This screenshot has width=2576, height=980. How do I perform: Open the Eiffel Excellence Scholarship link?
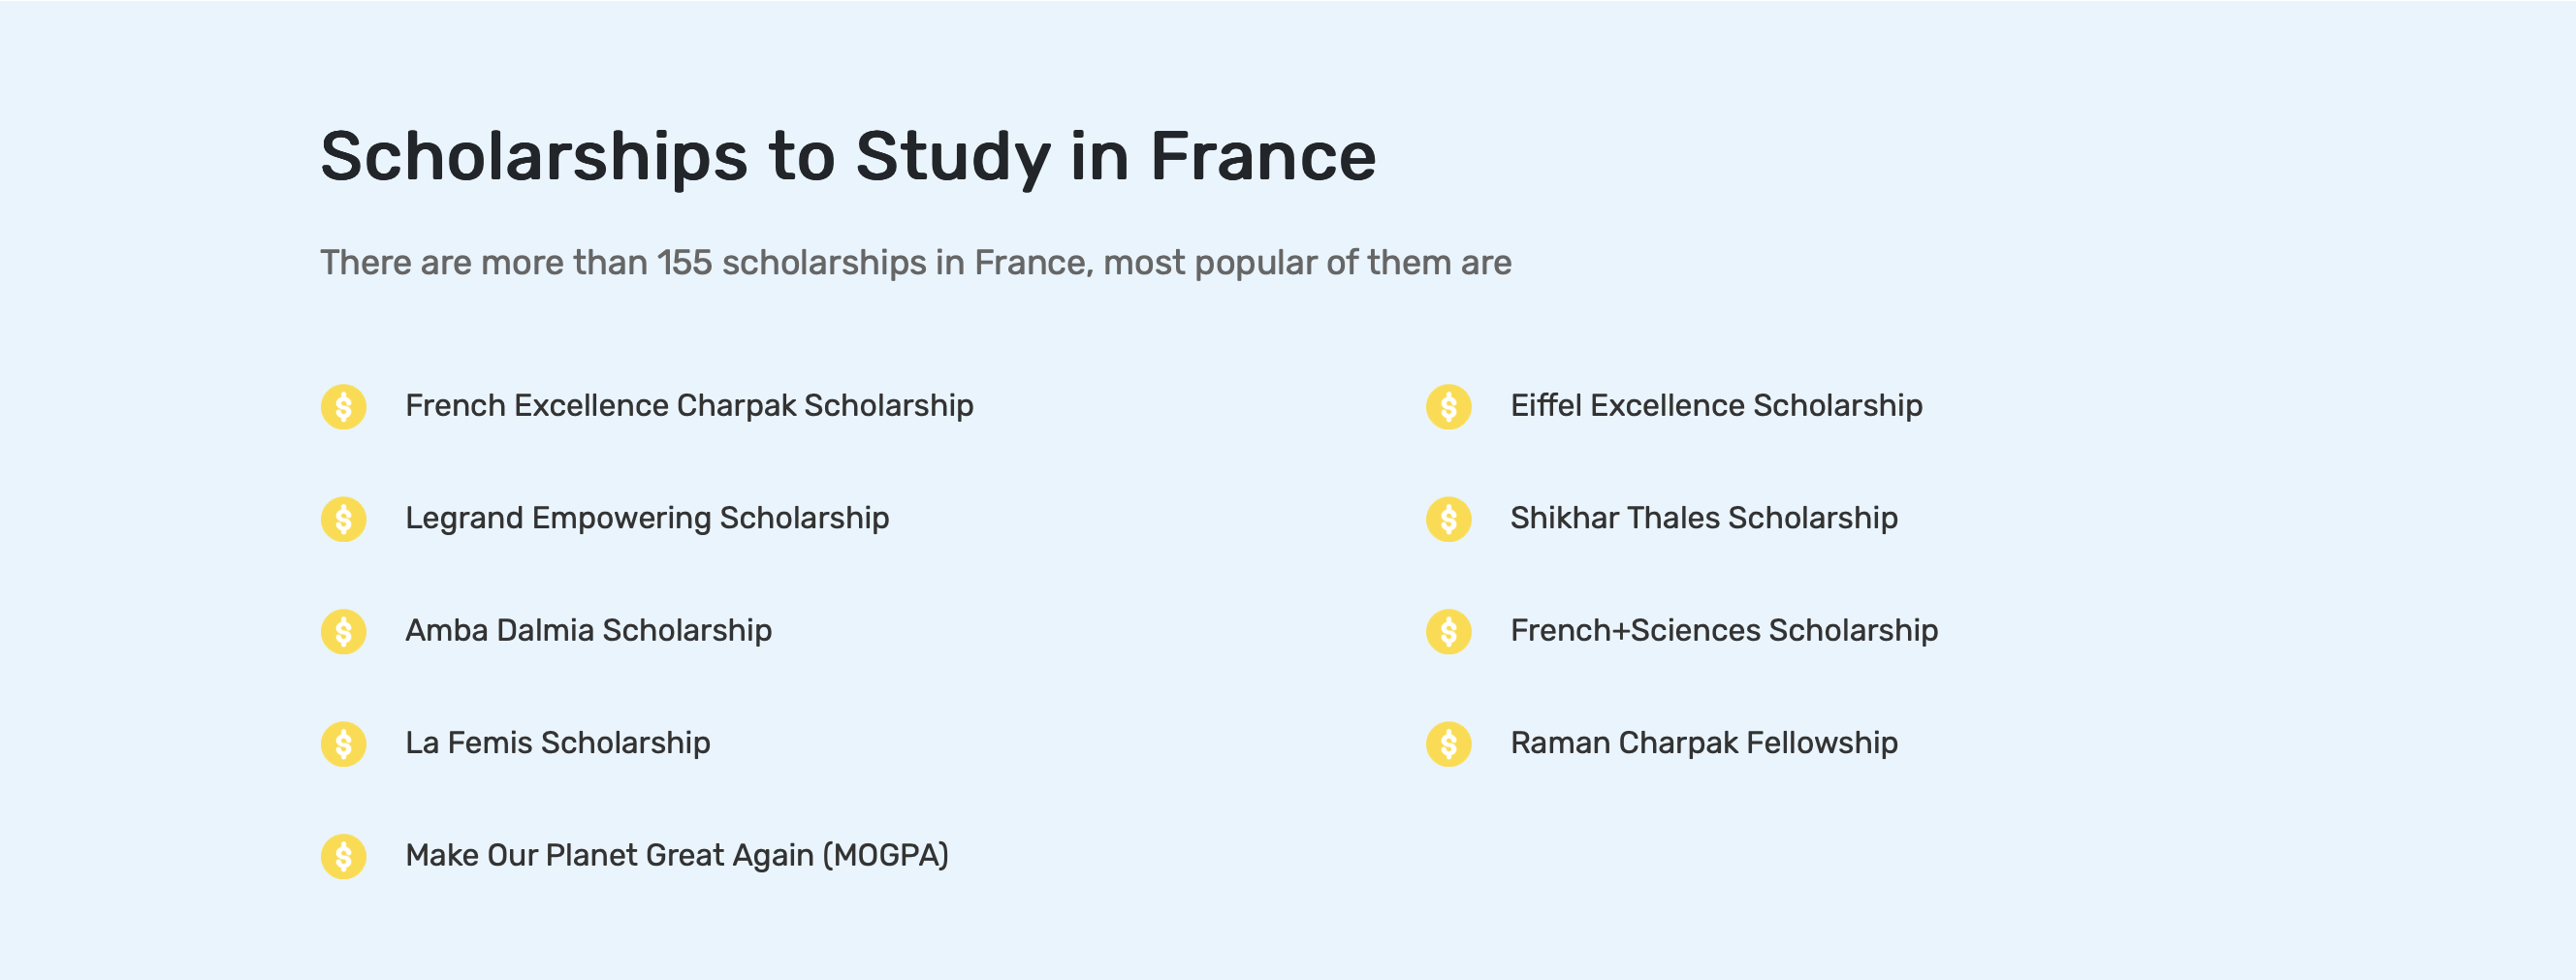(x=1716, y=406)
